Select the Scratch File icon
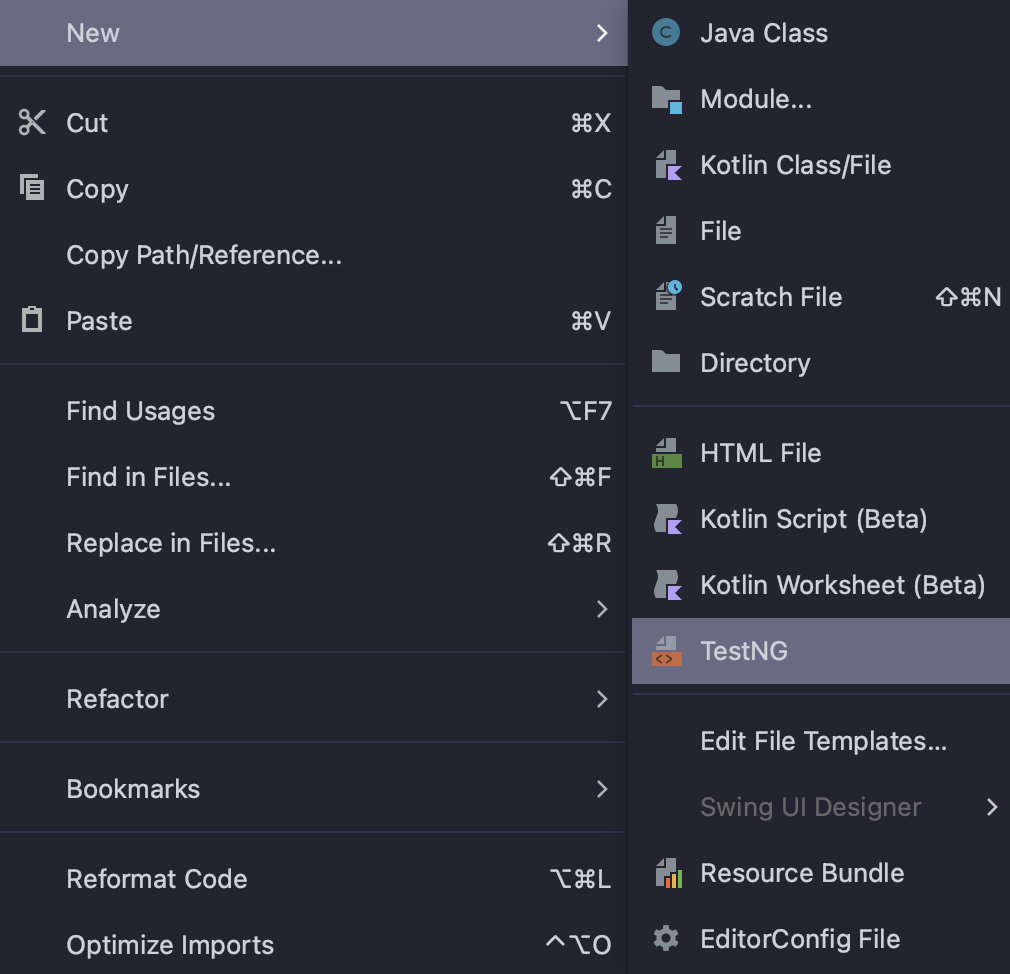 coord(666,297)
